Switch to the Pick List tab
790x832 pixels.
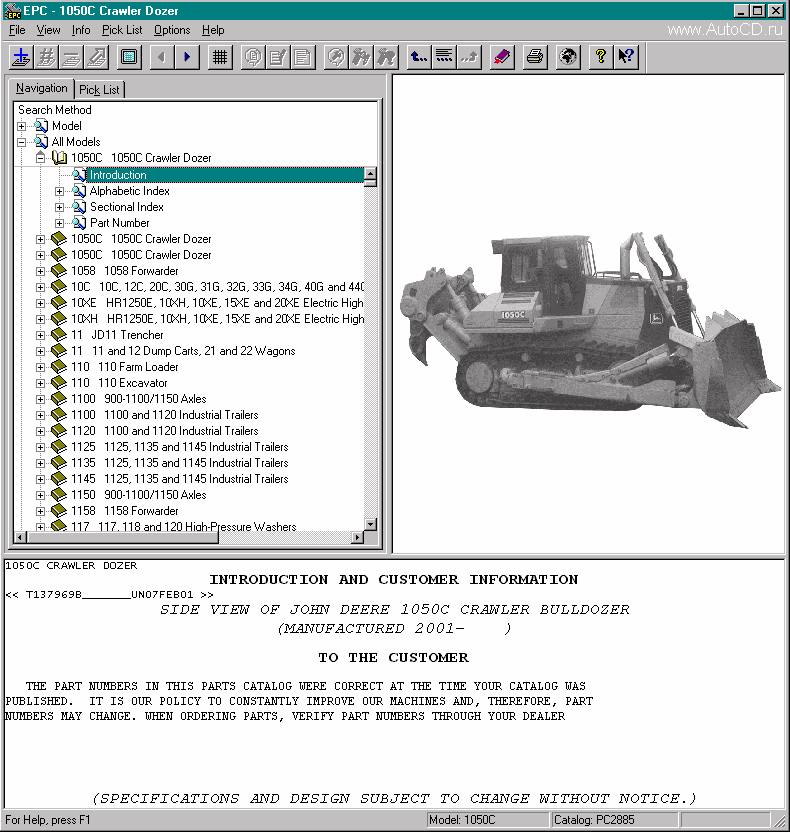click(x=99, y=90)
